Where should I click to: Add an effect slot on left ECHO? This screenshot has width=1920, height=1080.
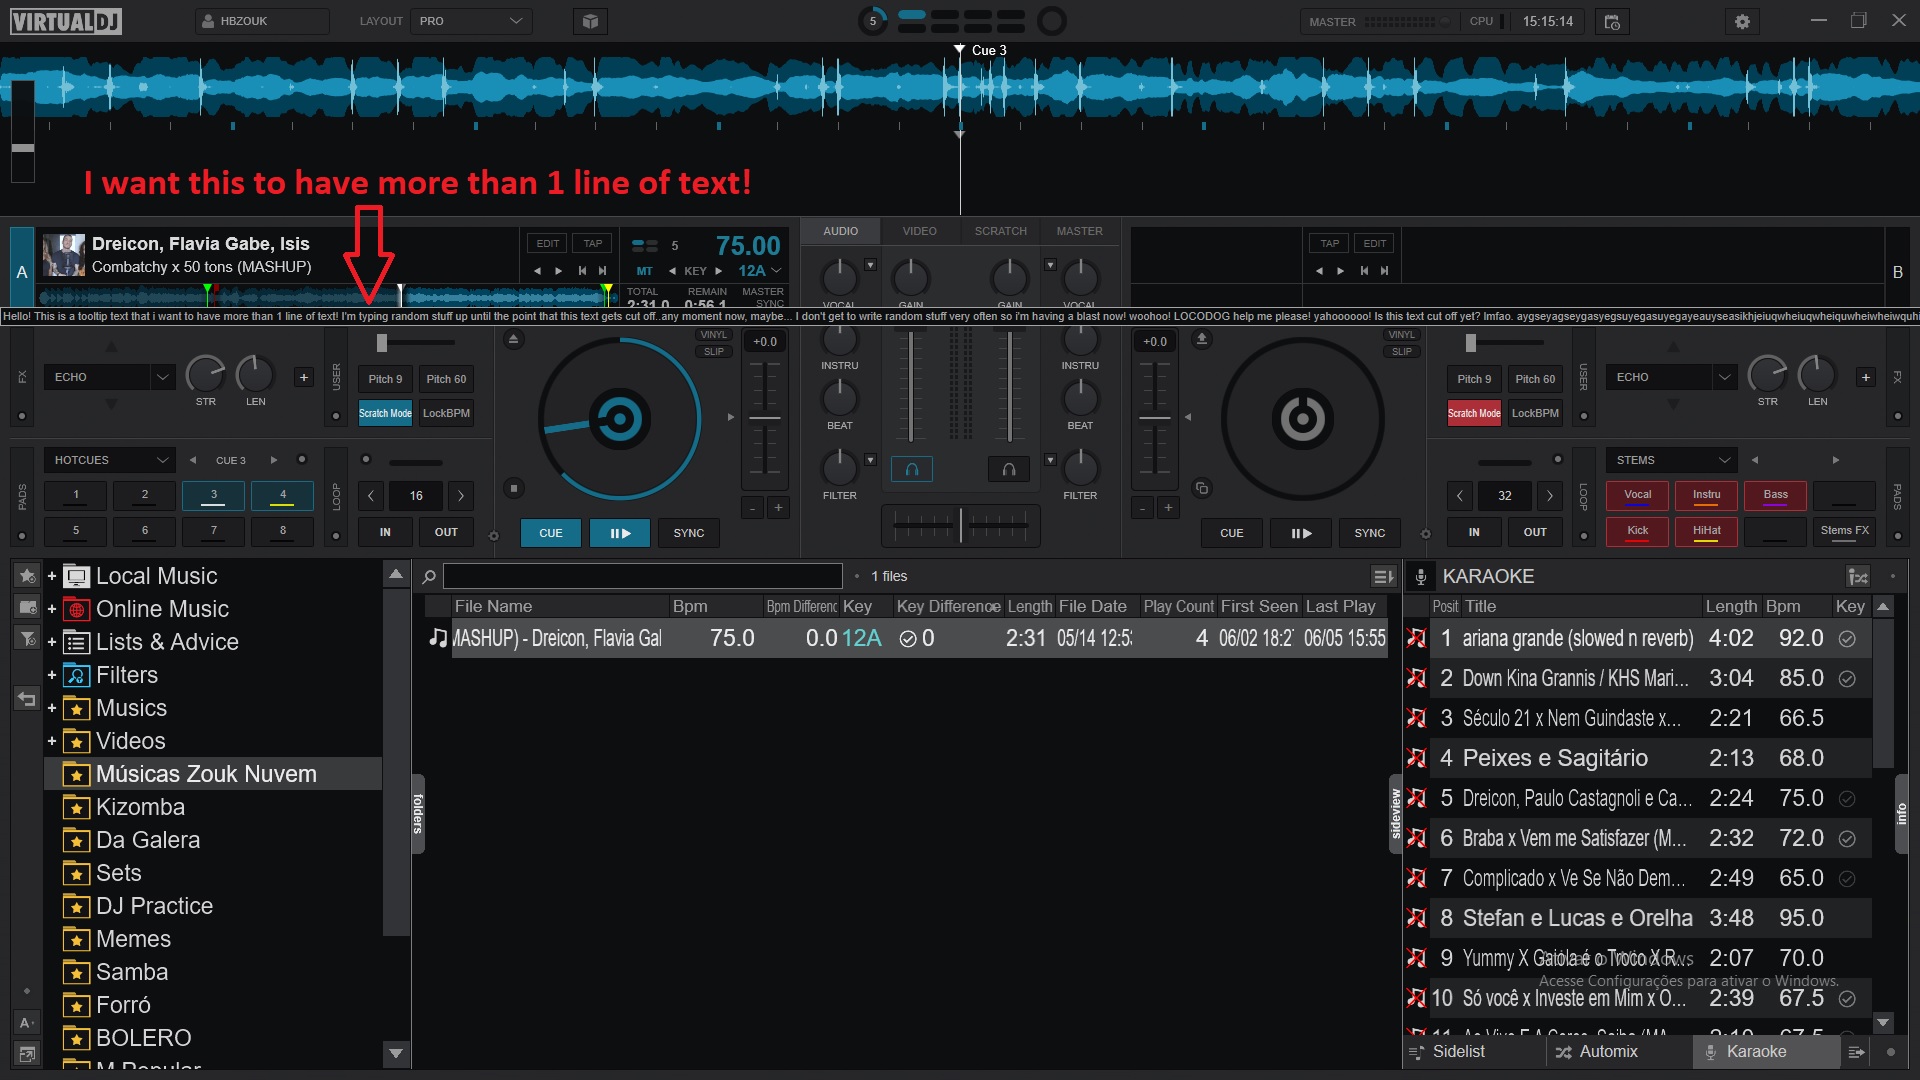point(304,377)
